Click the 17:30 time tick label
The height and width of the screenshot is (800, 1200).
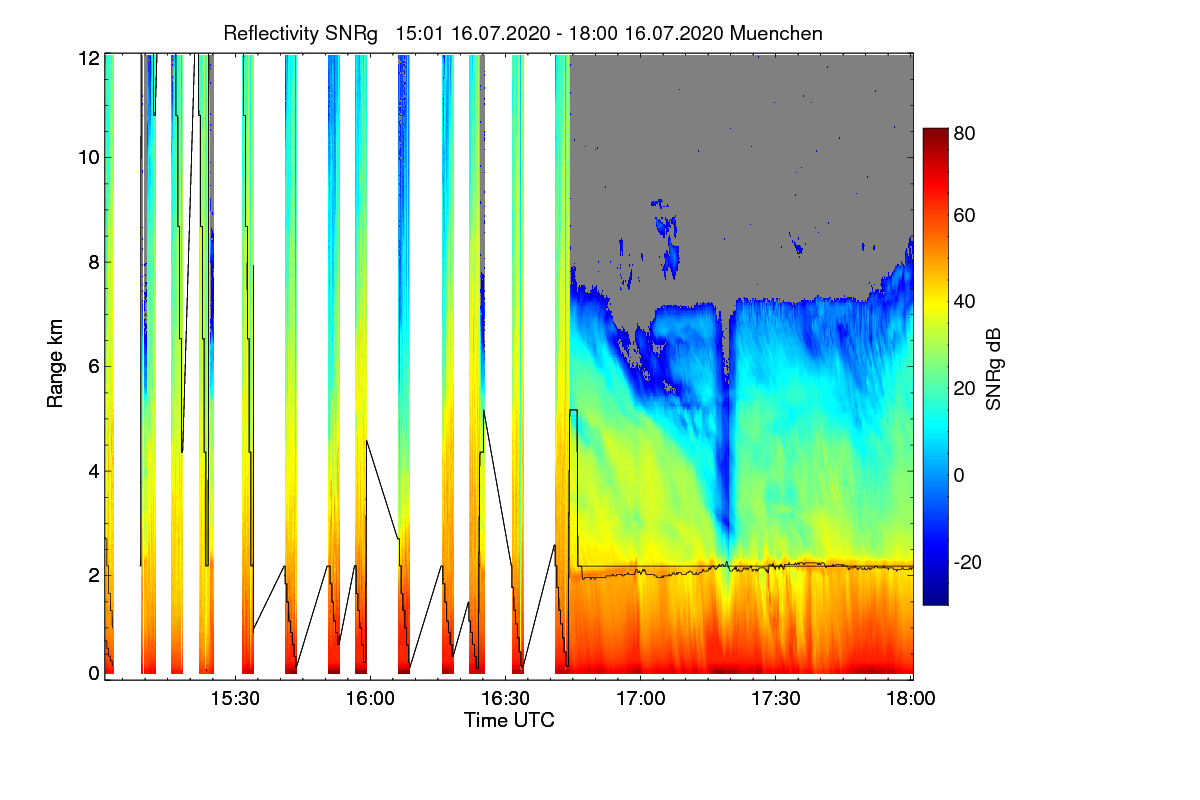[775, 698]
